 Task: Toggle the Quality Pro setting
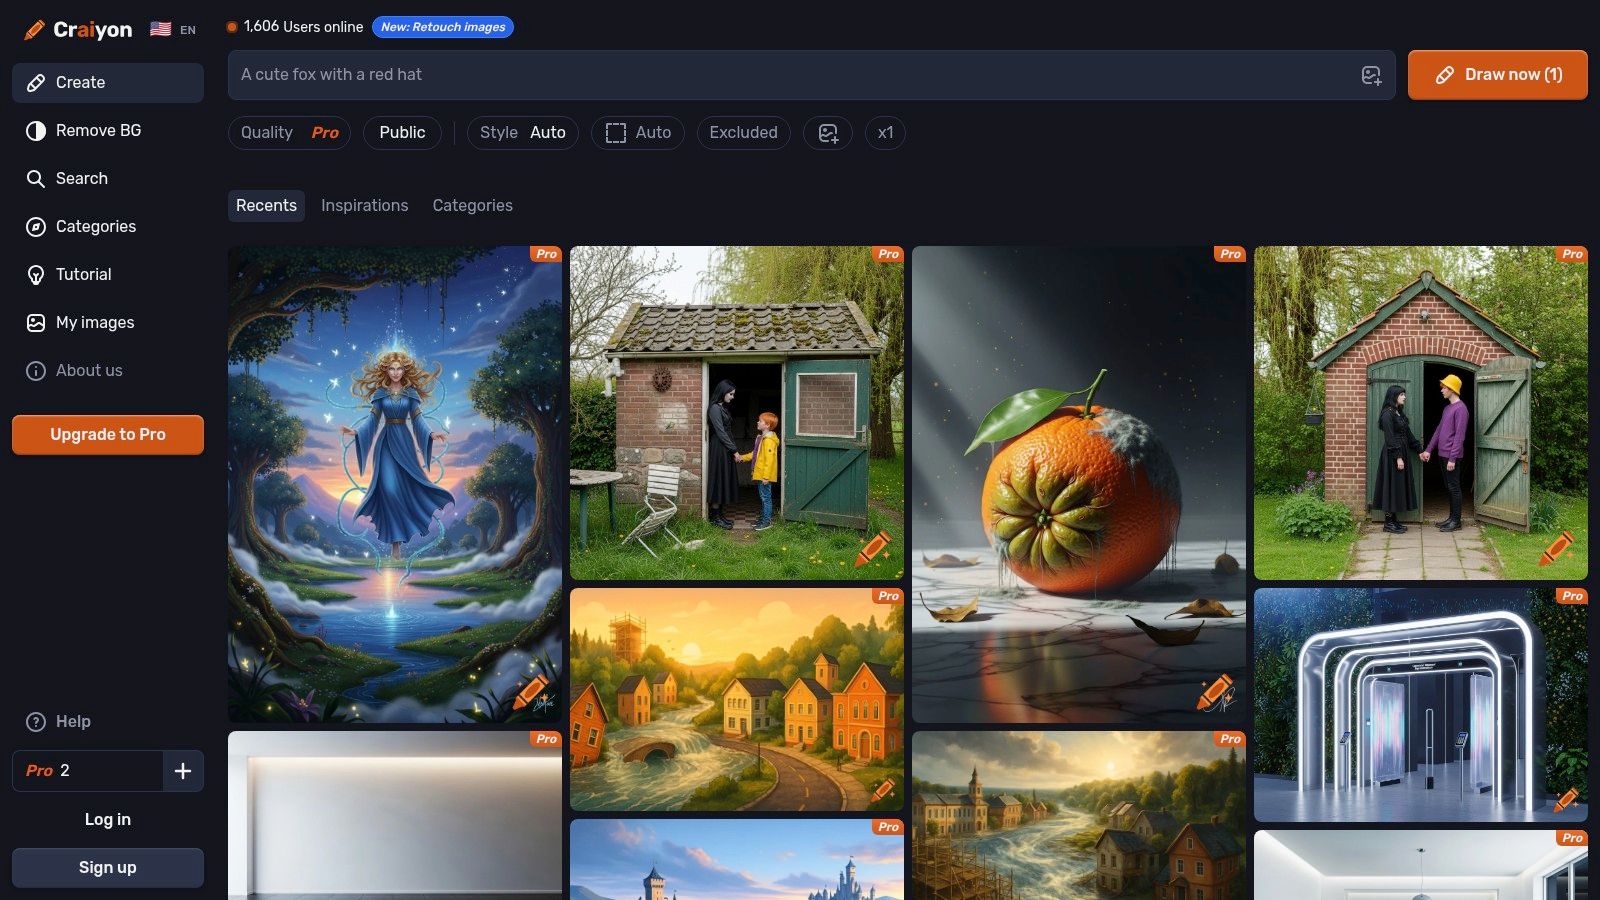pyautogui.click(x=289, y=133)
